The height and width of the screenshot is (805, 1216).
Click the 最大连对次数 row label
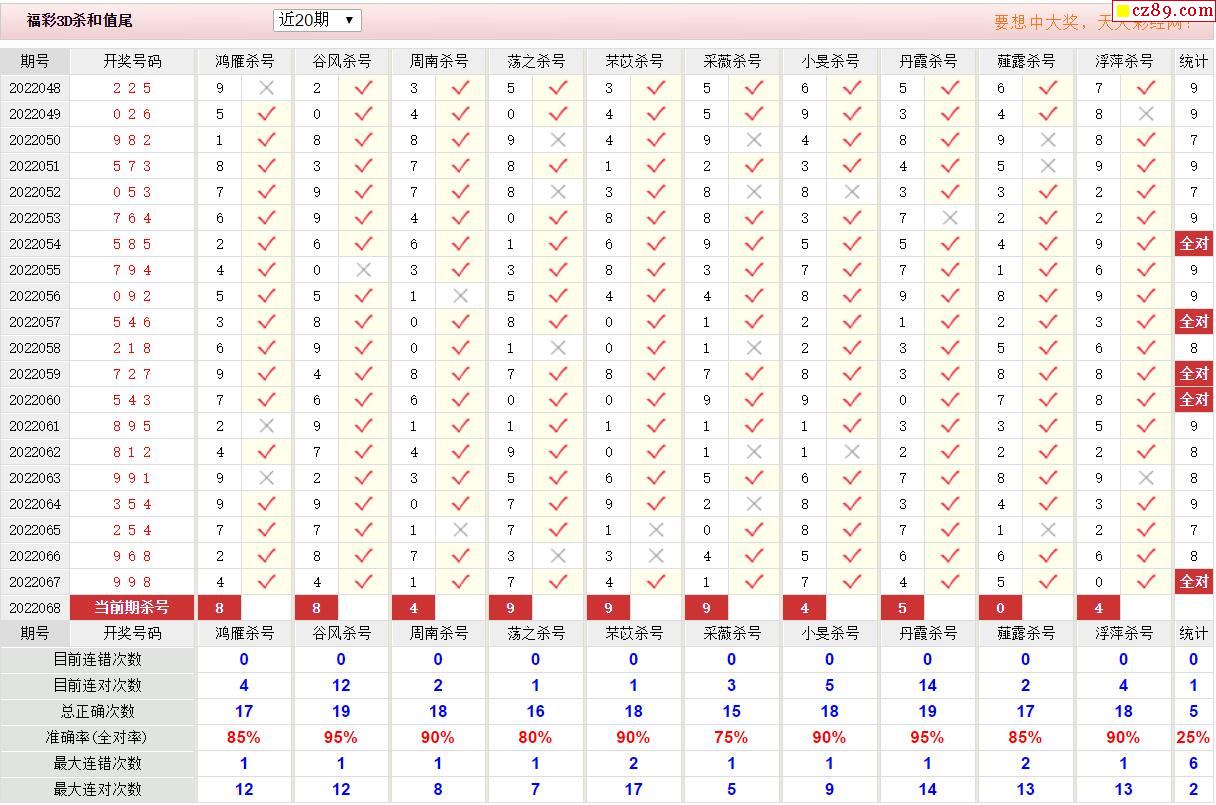click(x=97, y=790)
